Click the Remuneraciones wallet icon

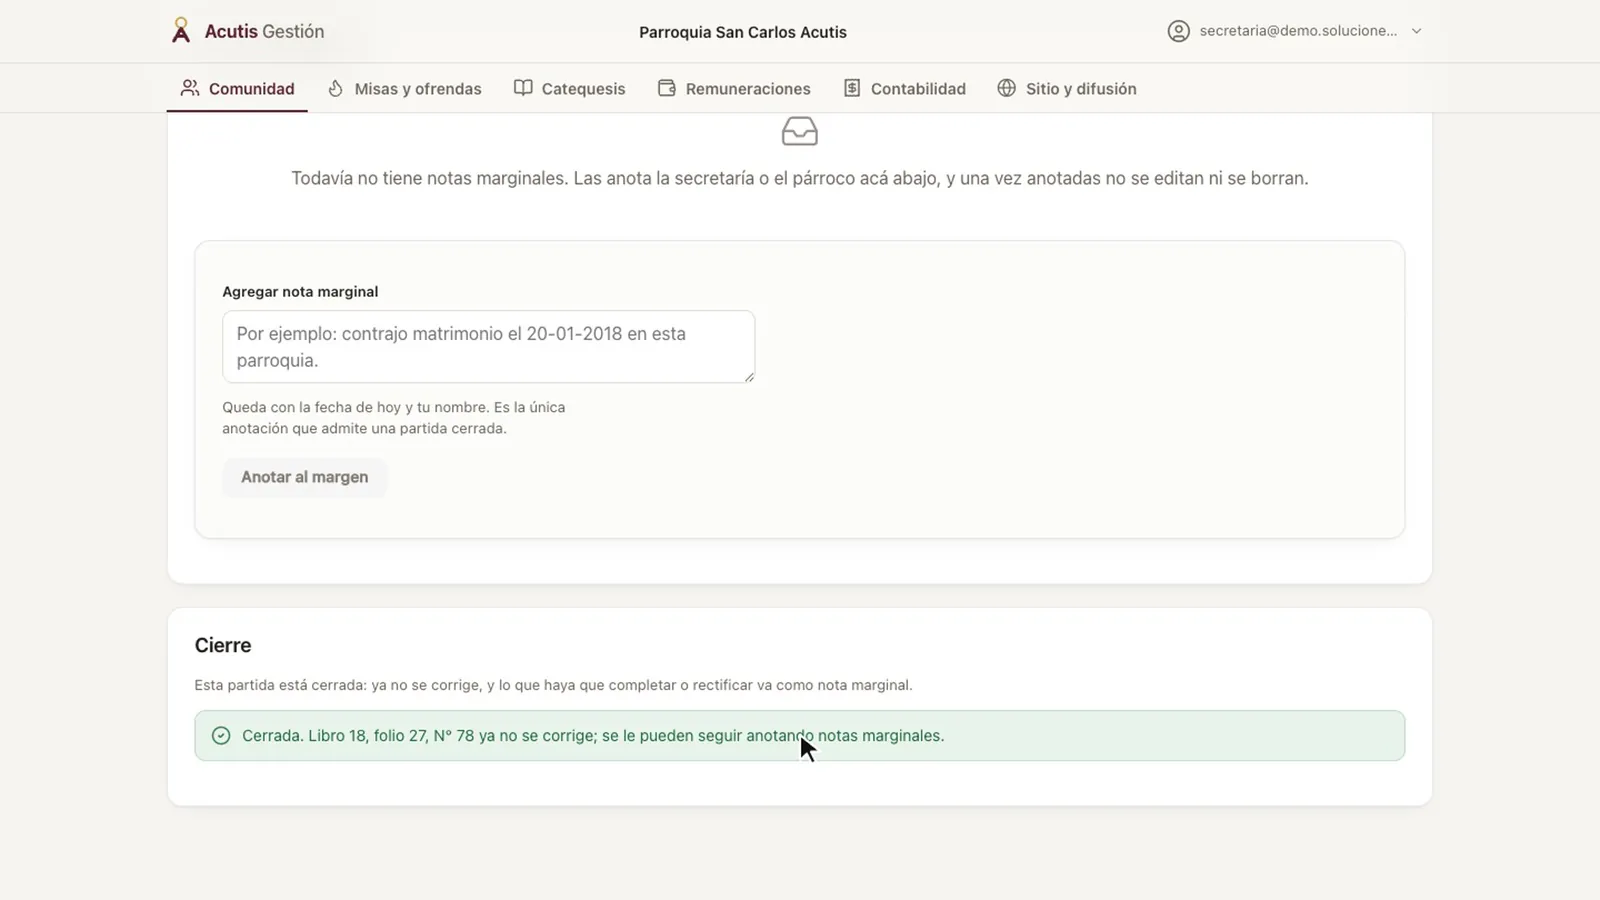pos(667,88)
